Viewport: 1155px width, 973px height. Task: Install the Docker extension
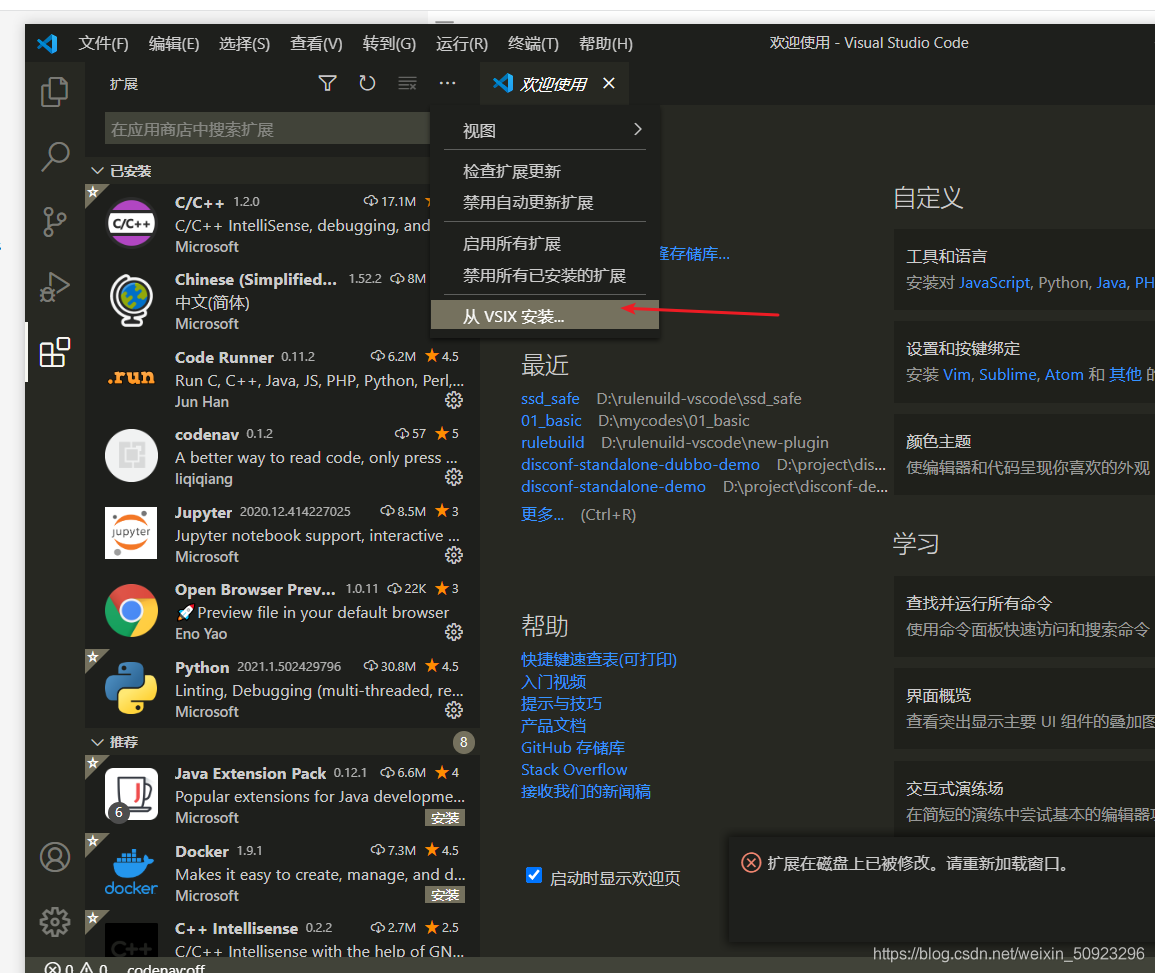pos(445,895)
